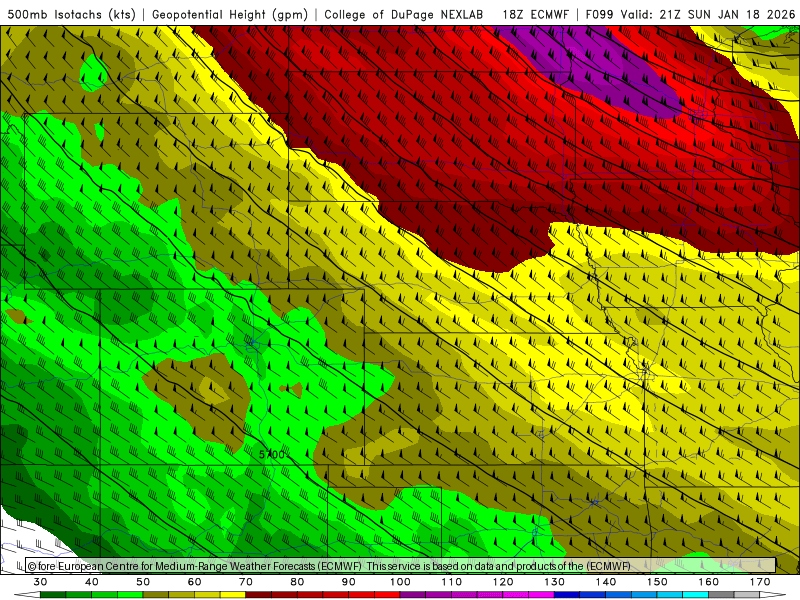Click the '60' color bar label
The width and height of the screenshot is (800, 600).
(x=194, y=582)
